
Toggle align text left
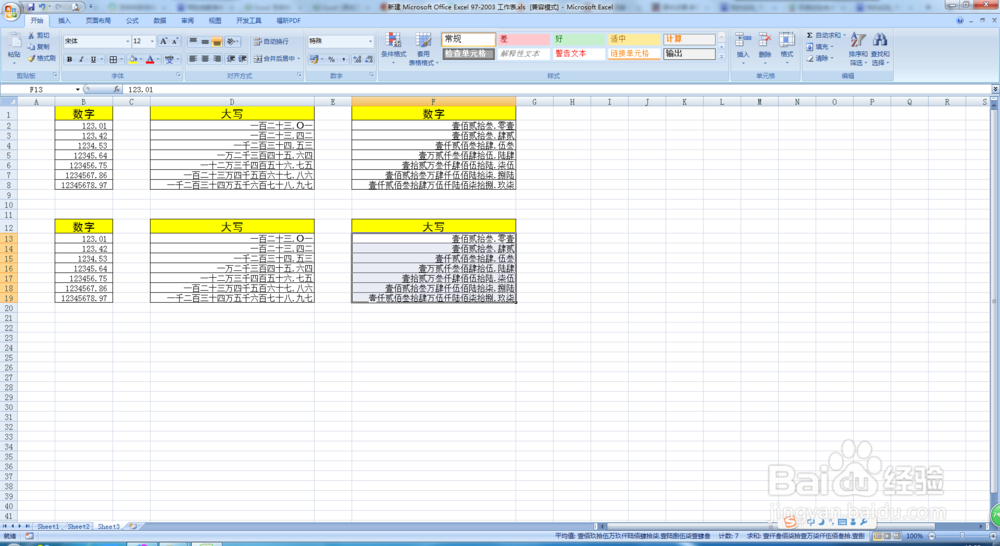(x=193, y=59)
